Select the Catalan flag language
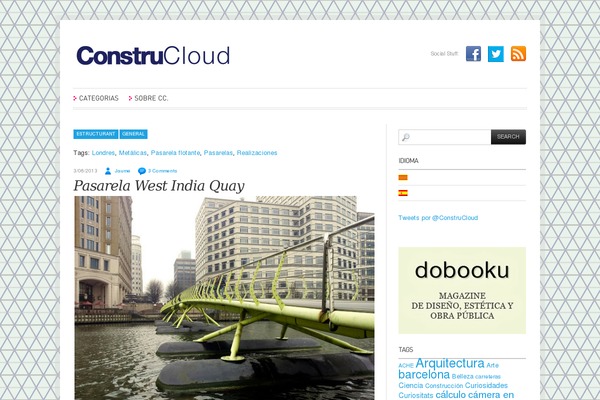Screen dimensions: 600x400 [x=403, y=178]
